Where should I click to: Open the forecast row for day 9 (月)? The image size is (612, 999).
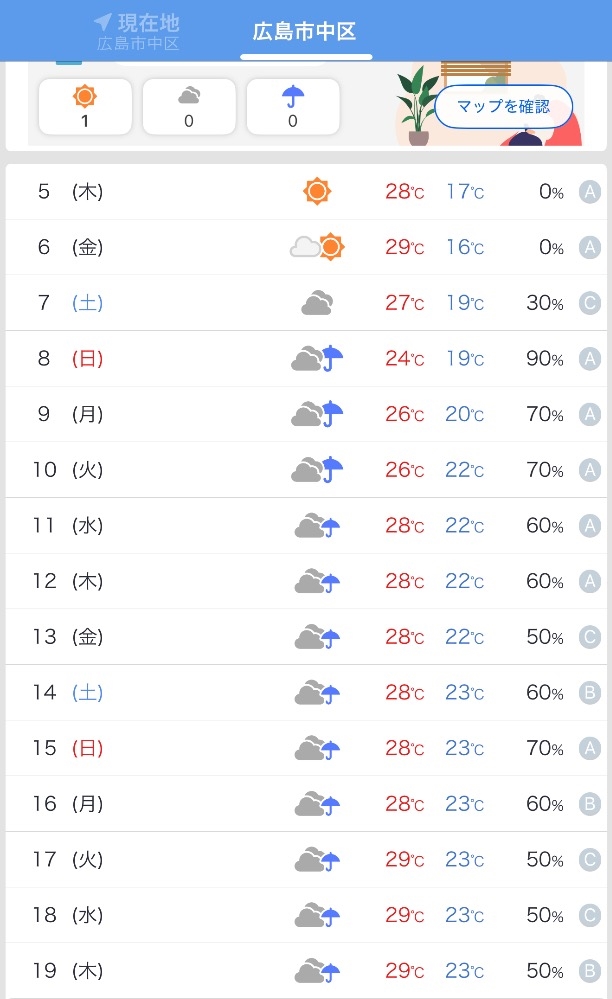point(306,414)
